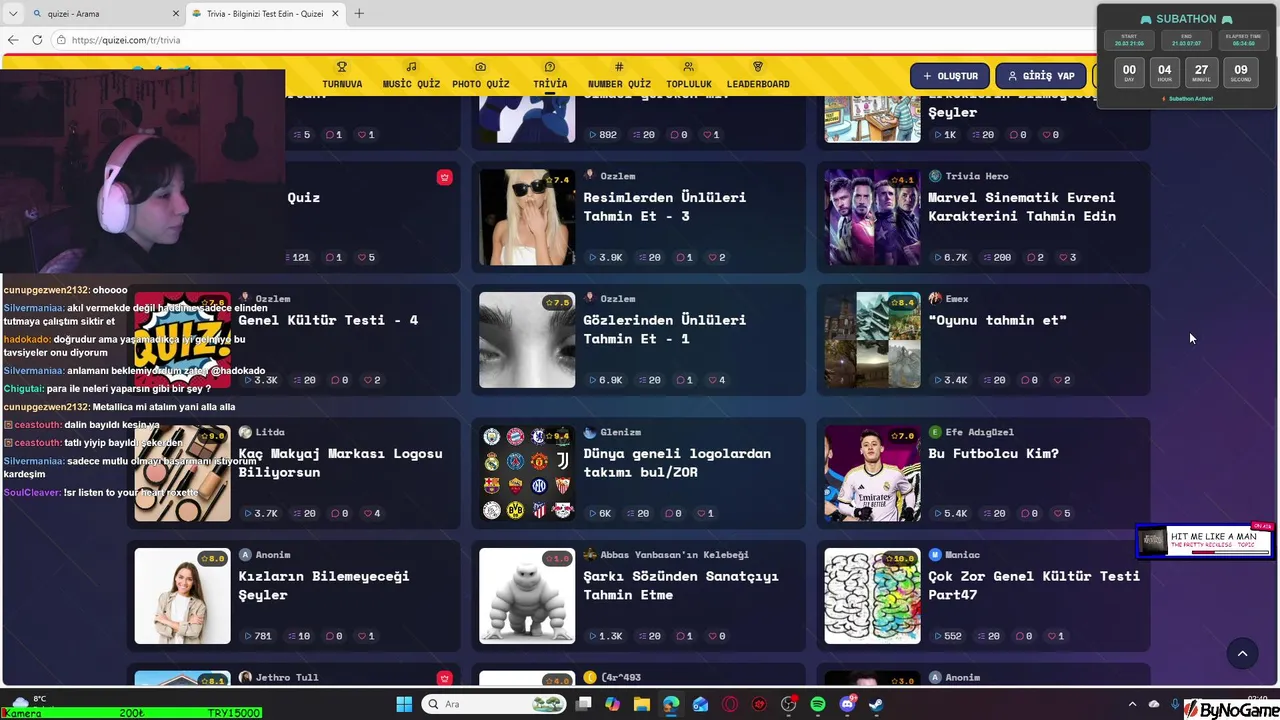Viewport: 1280px width, 720px height.
Task: Open 'Kızların Bilemeyeceği Şeyler' quiz title
Action: coord(324,585)
